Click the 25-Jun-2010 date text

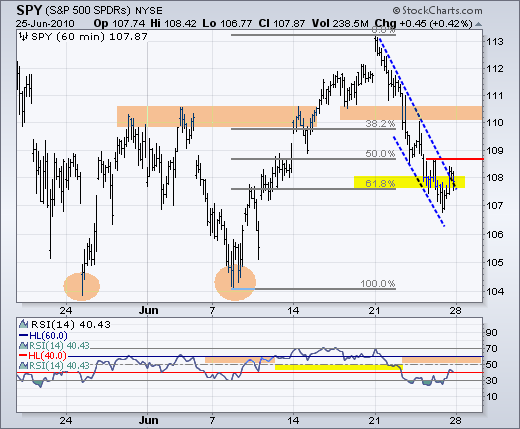(x=45, y=24)
